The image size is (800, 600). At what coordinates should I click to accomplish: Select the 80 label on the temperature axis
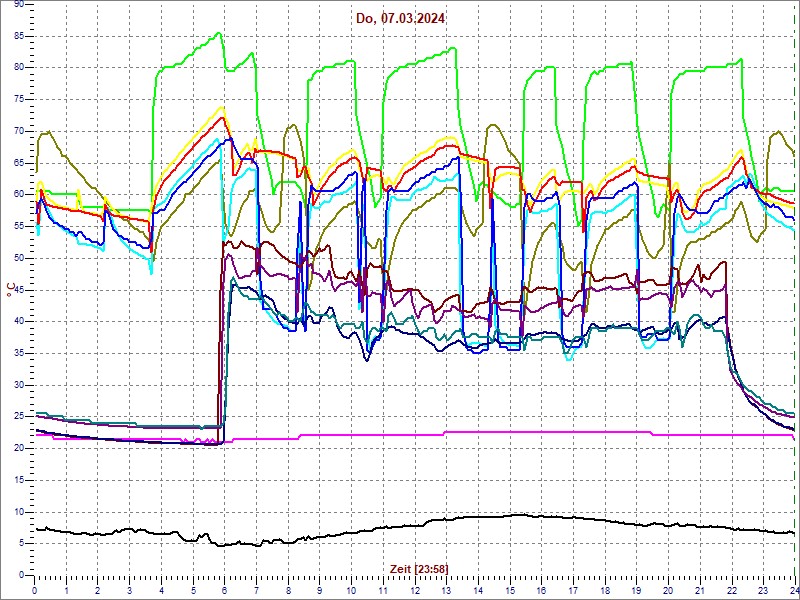(x=18, y=67)
